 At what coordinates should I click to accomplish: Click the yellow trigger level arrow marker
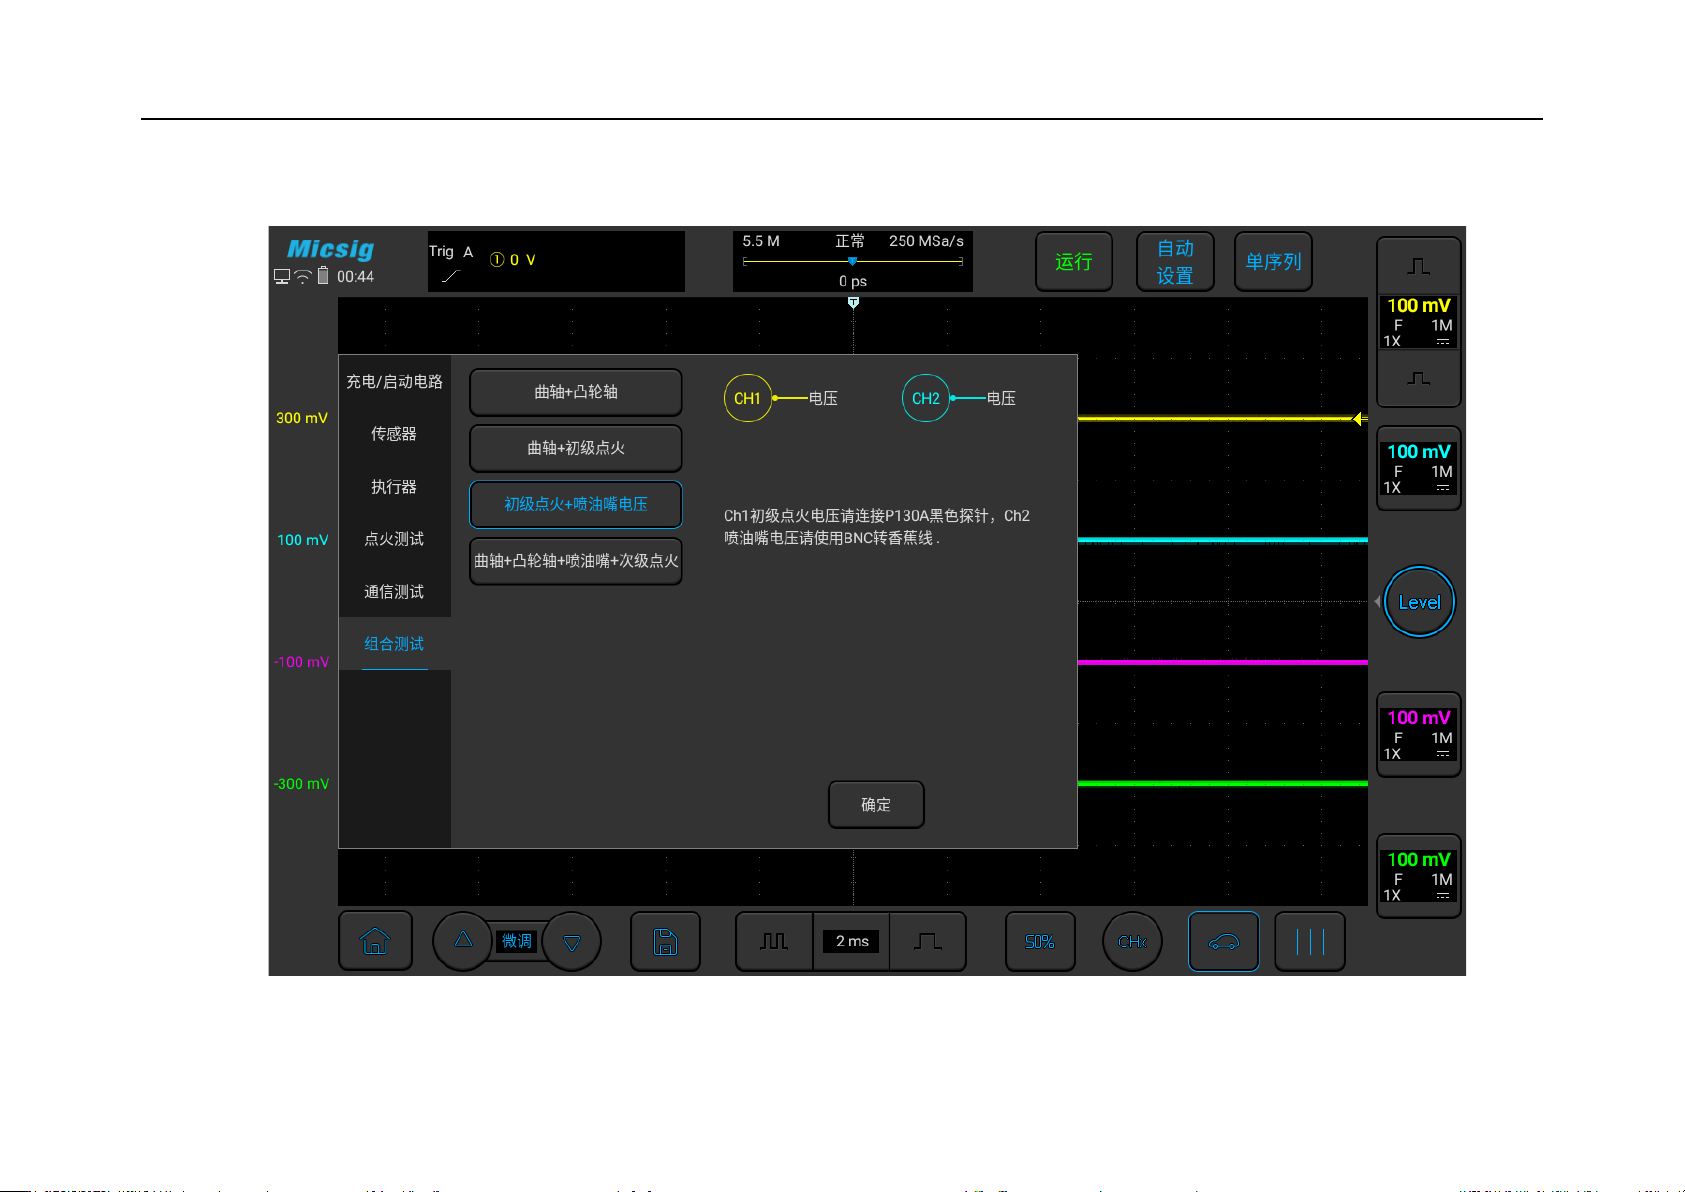[x=1360, y=419]
